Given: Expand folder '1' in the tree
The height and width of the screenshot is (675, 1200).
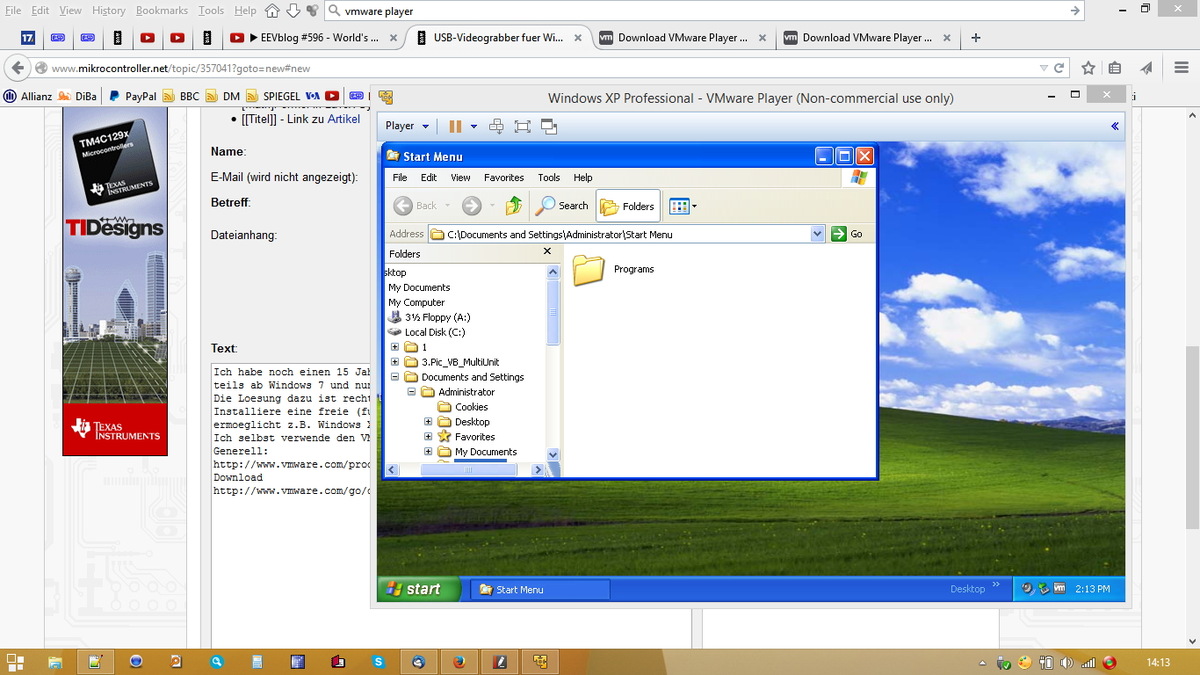Looking at the screenshot, I should point(395,347).
